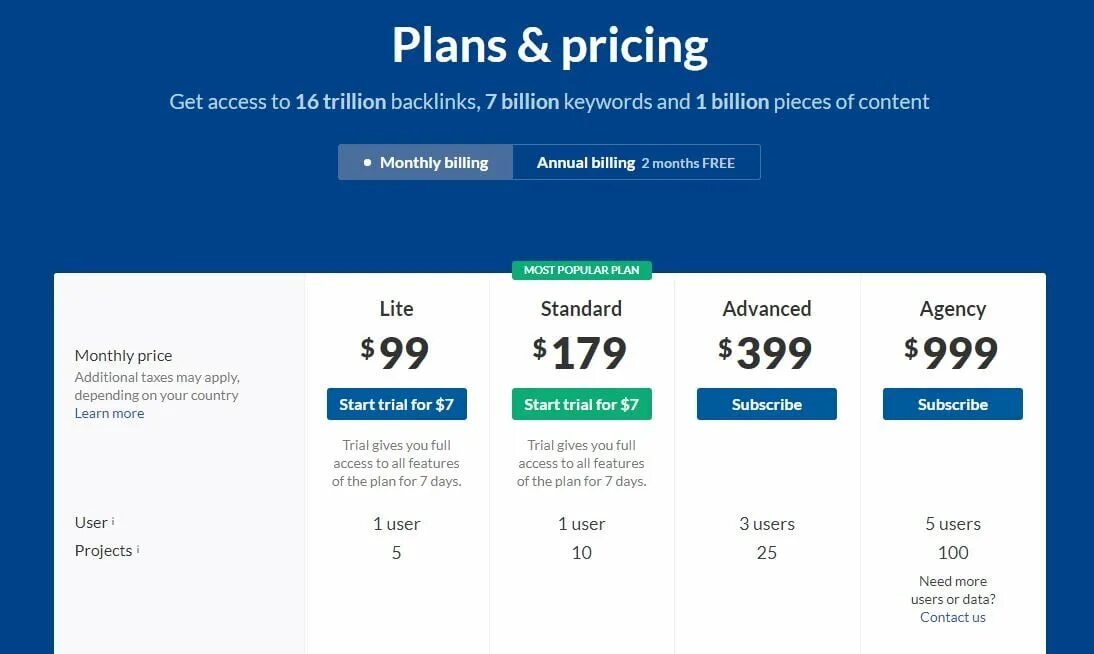The height and width of the screenshot is (654, 1094).
Task: Start the Standard plan trial for $7
Action: [581, 404]
